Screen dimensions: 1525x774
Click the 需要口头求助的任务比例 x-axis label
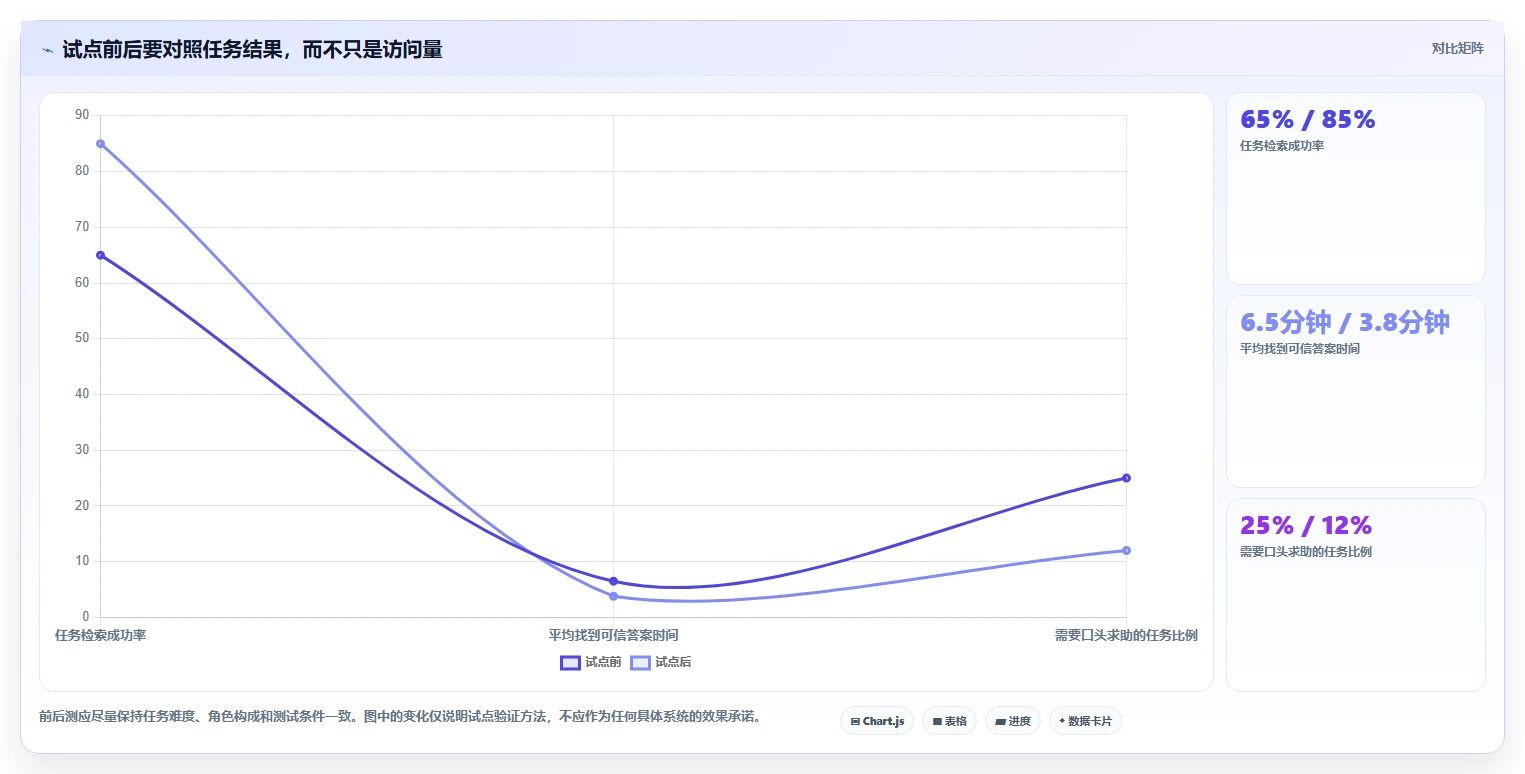(1126, 635)
